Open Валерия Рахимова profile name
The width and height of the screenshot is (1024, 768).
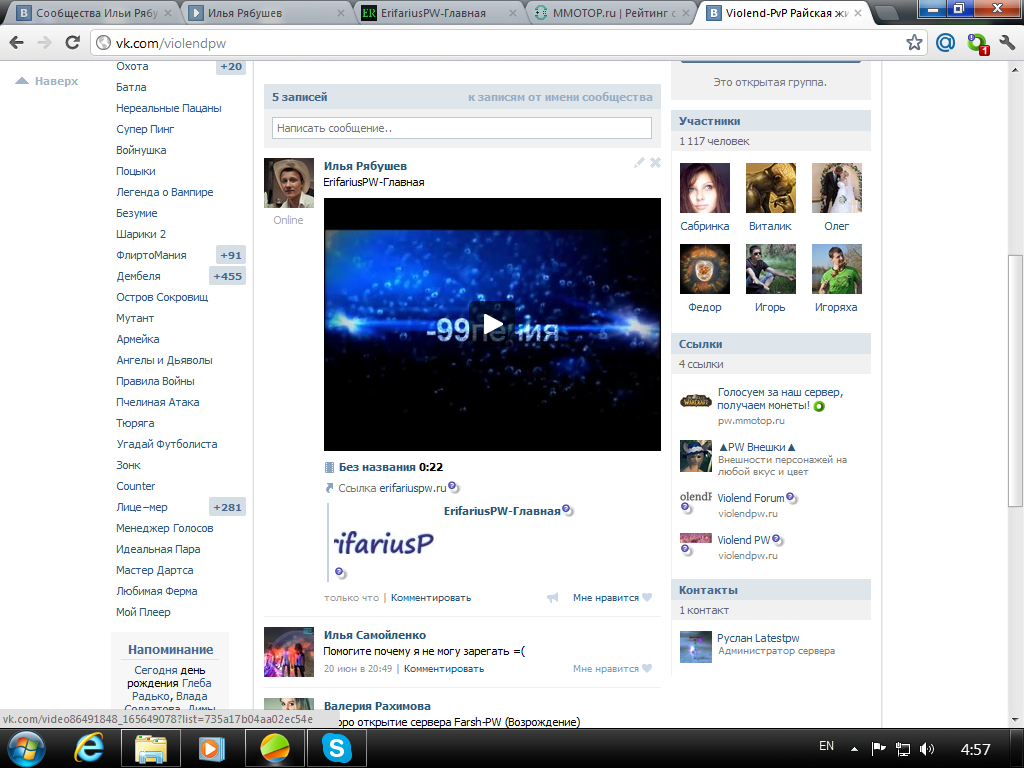pos(377,706)
